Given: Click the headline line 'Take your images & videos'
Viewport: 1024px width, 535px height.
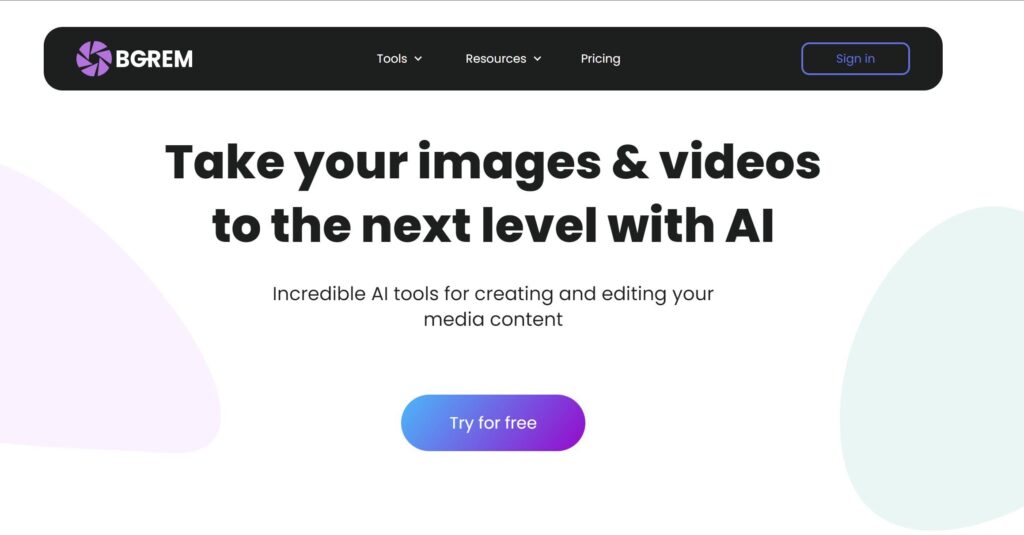Looking at the screenshot, I should 493,163.
